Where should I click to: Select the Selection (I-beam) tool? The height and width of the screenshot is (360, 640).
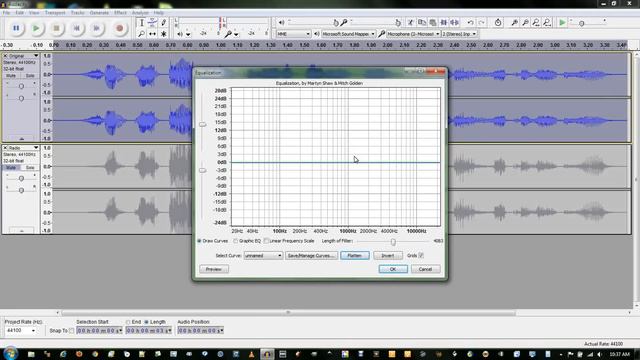[142, 22]
